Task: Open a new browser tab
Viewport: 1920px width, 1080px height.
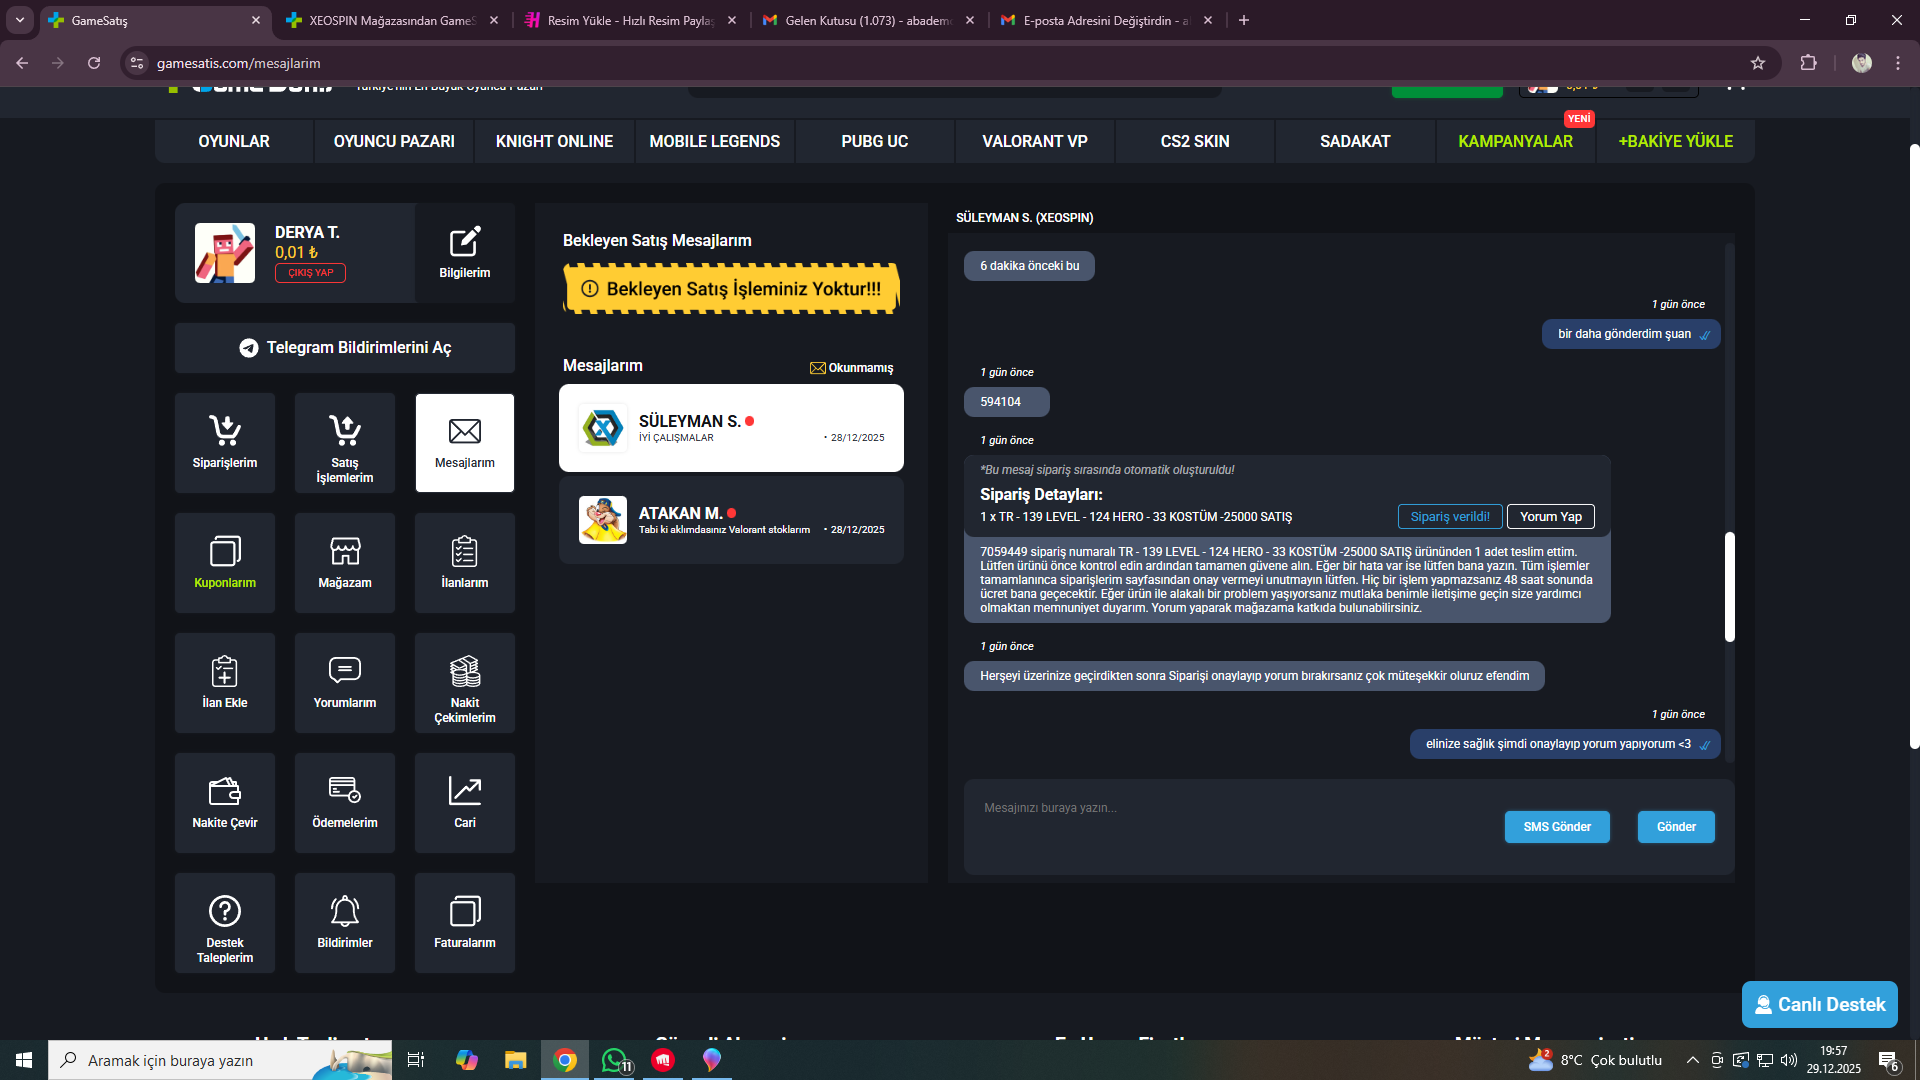Action: 1244,20
